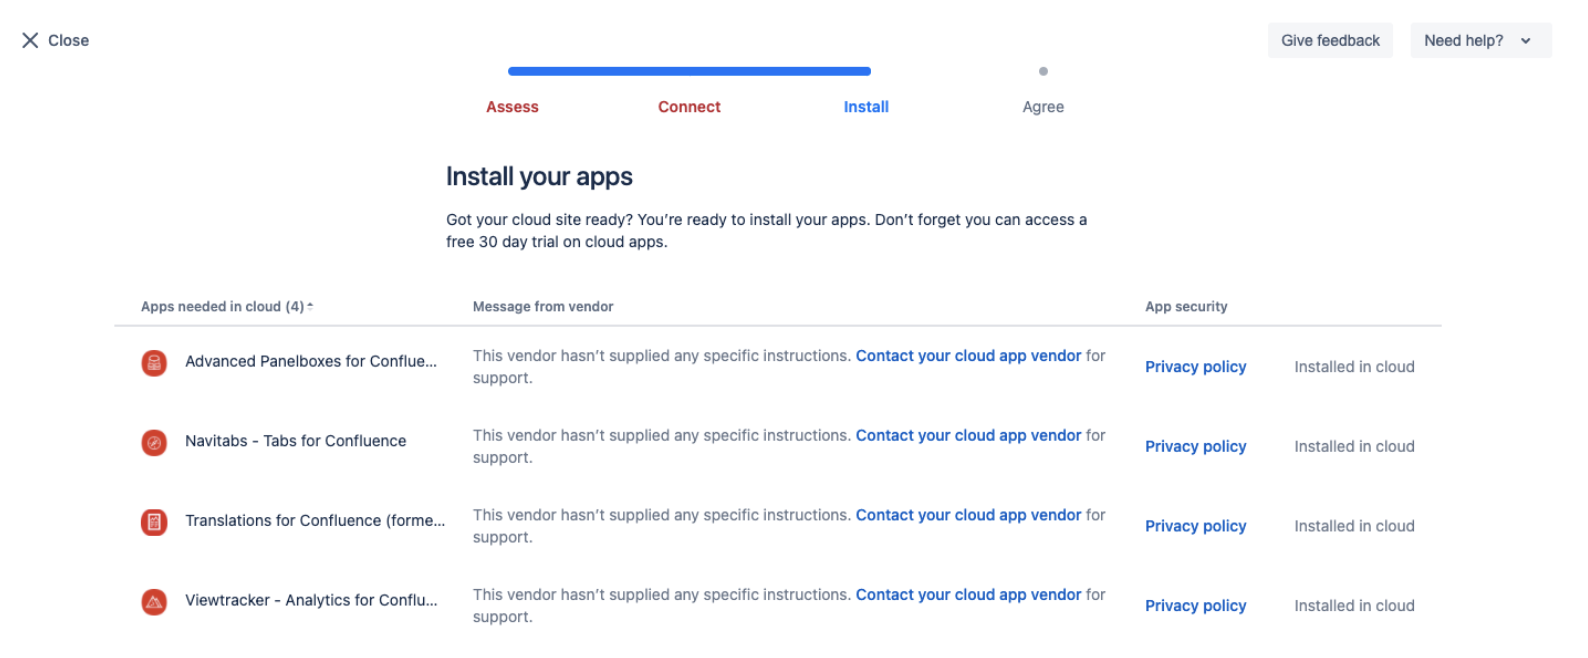
Task: Select the Install step label
Action: click(x=866, y=107)
